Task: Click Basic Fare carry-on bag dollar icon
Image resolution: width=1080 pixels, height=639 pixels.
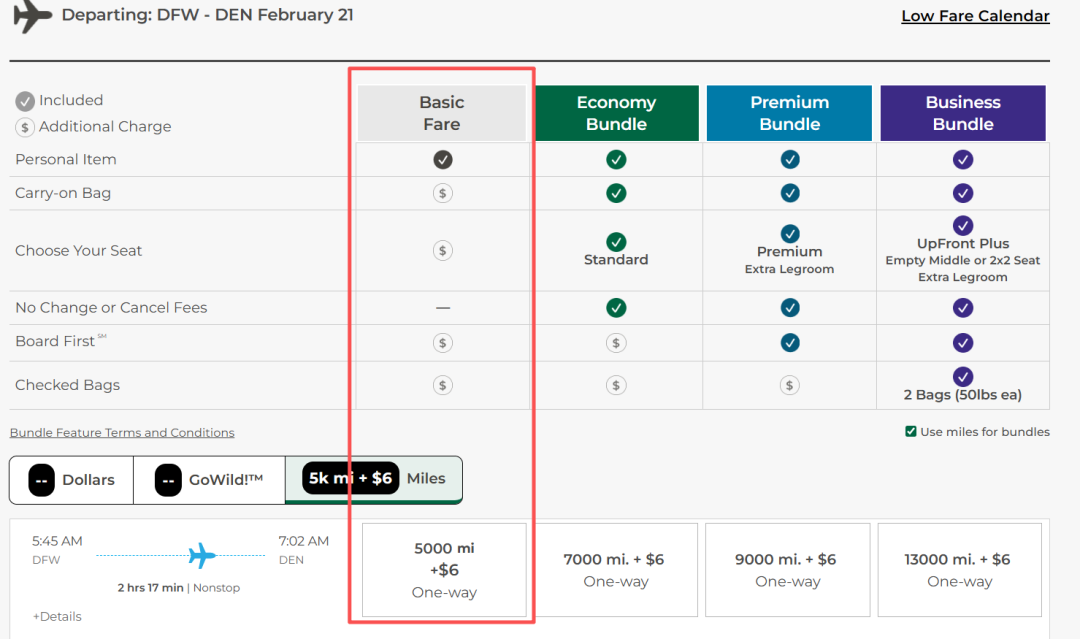Action: 443,193
